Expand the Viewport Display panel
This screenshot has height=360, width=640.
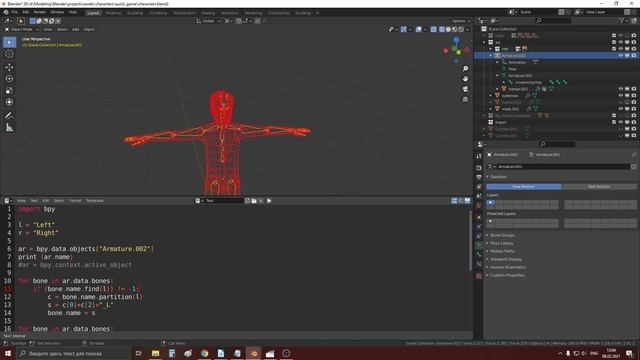pos(506,259)
